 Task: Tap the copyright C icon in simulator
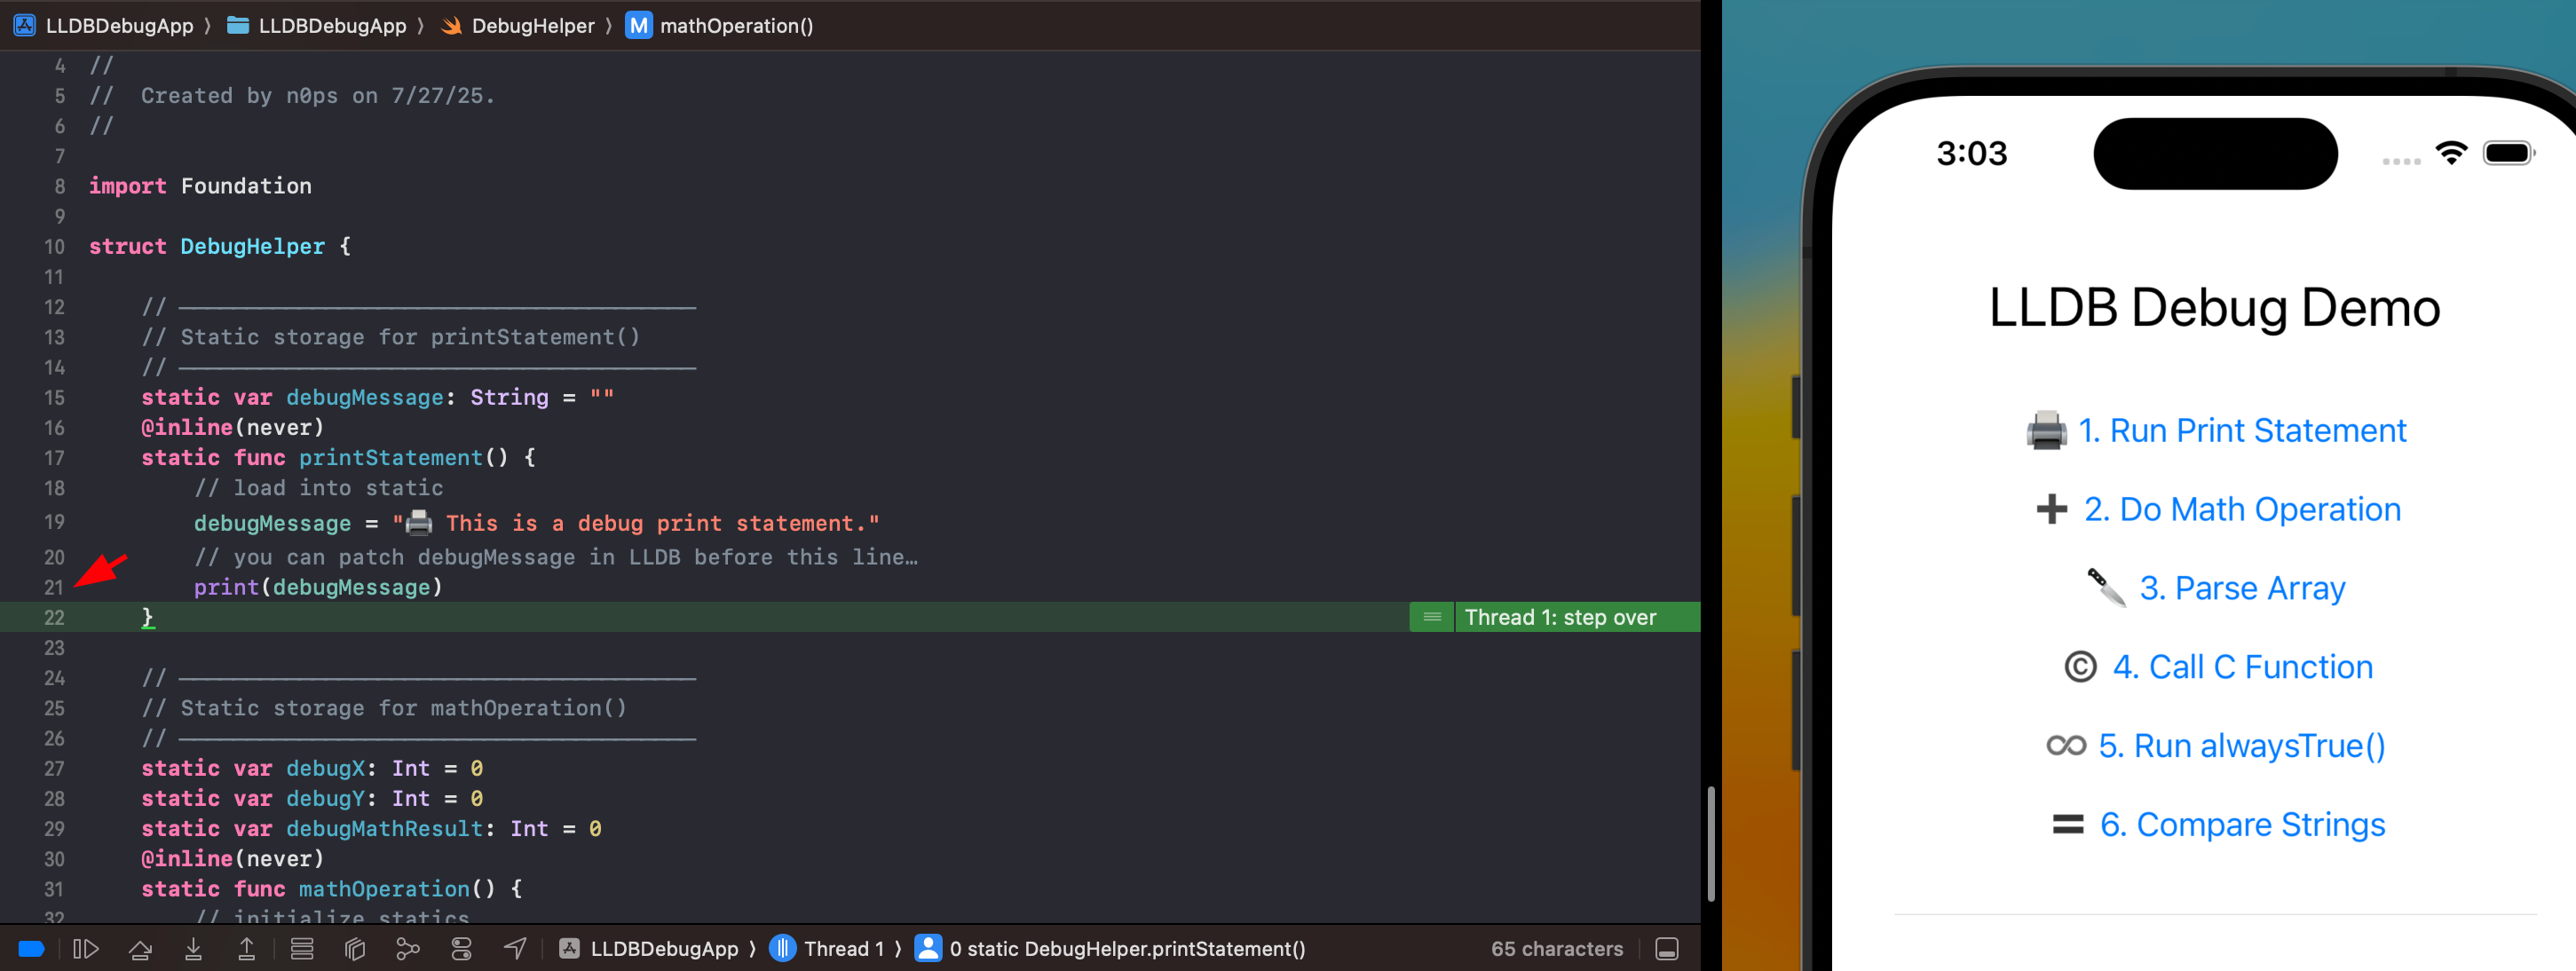(2080, 667)
